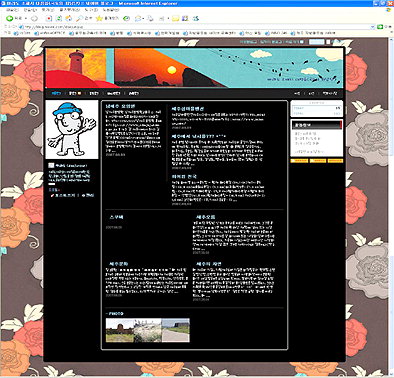This screenshot has width=394, height=378.
Task: Open the first photo thumbnail under PHOTO
Action: [120, 330]
